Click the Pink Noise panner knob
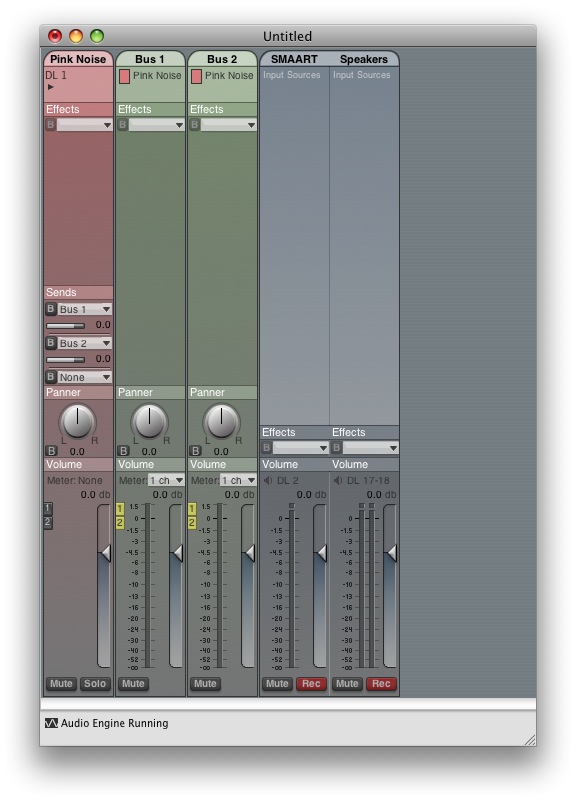Image resolution: width=576 pixels, height=801 pixels. pyautogui.click(x=78, y=421)
